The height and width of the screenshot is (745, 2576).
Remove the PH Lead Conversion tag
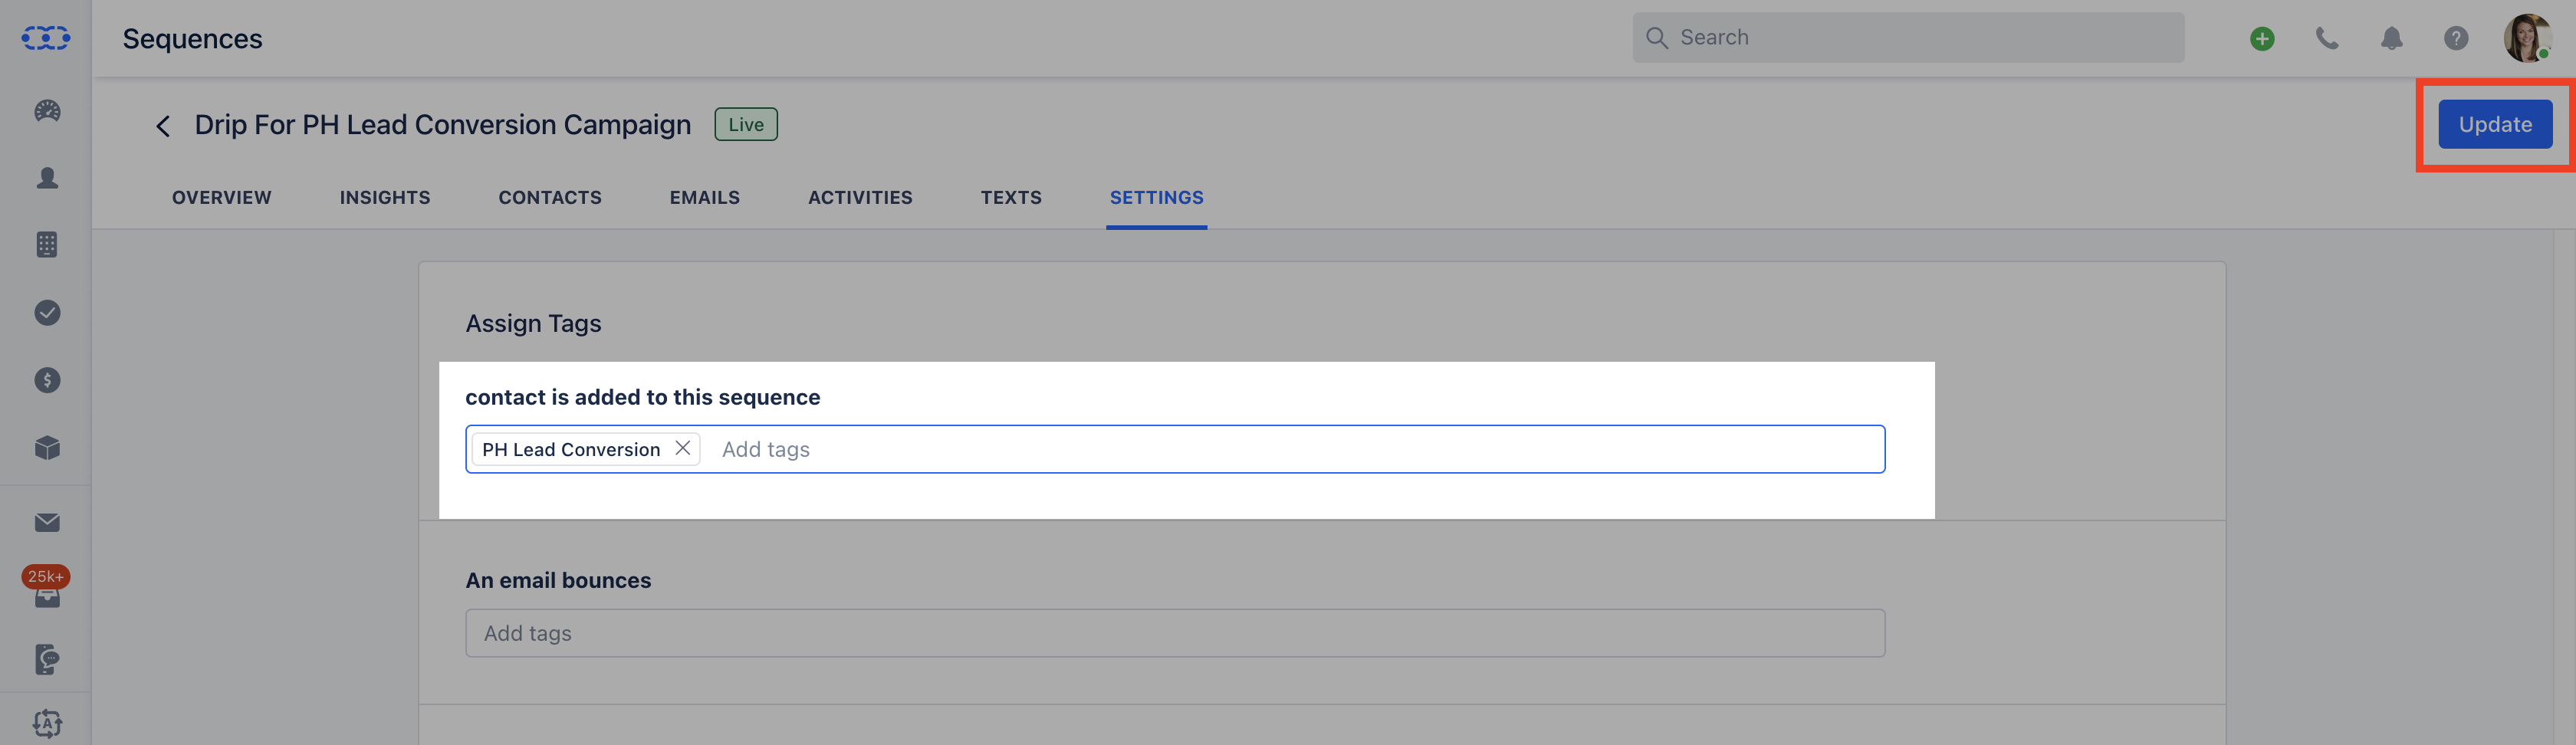pyautogui.click(x=683, y=448)
